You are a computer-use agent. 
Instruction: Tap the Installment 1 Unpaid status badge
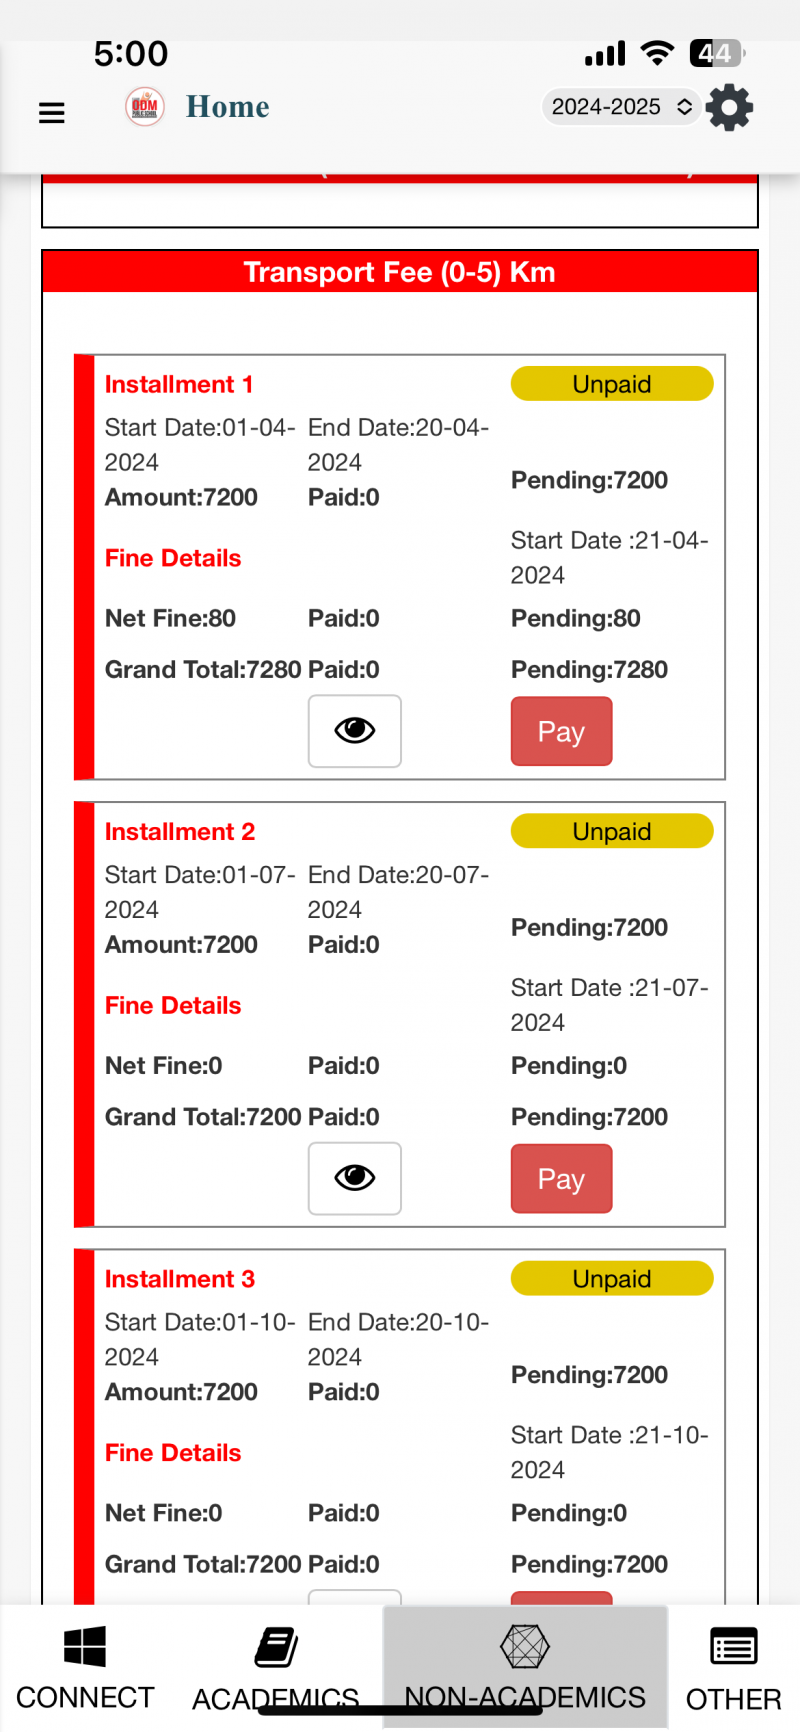612,384
